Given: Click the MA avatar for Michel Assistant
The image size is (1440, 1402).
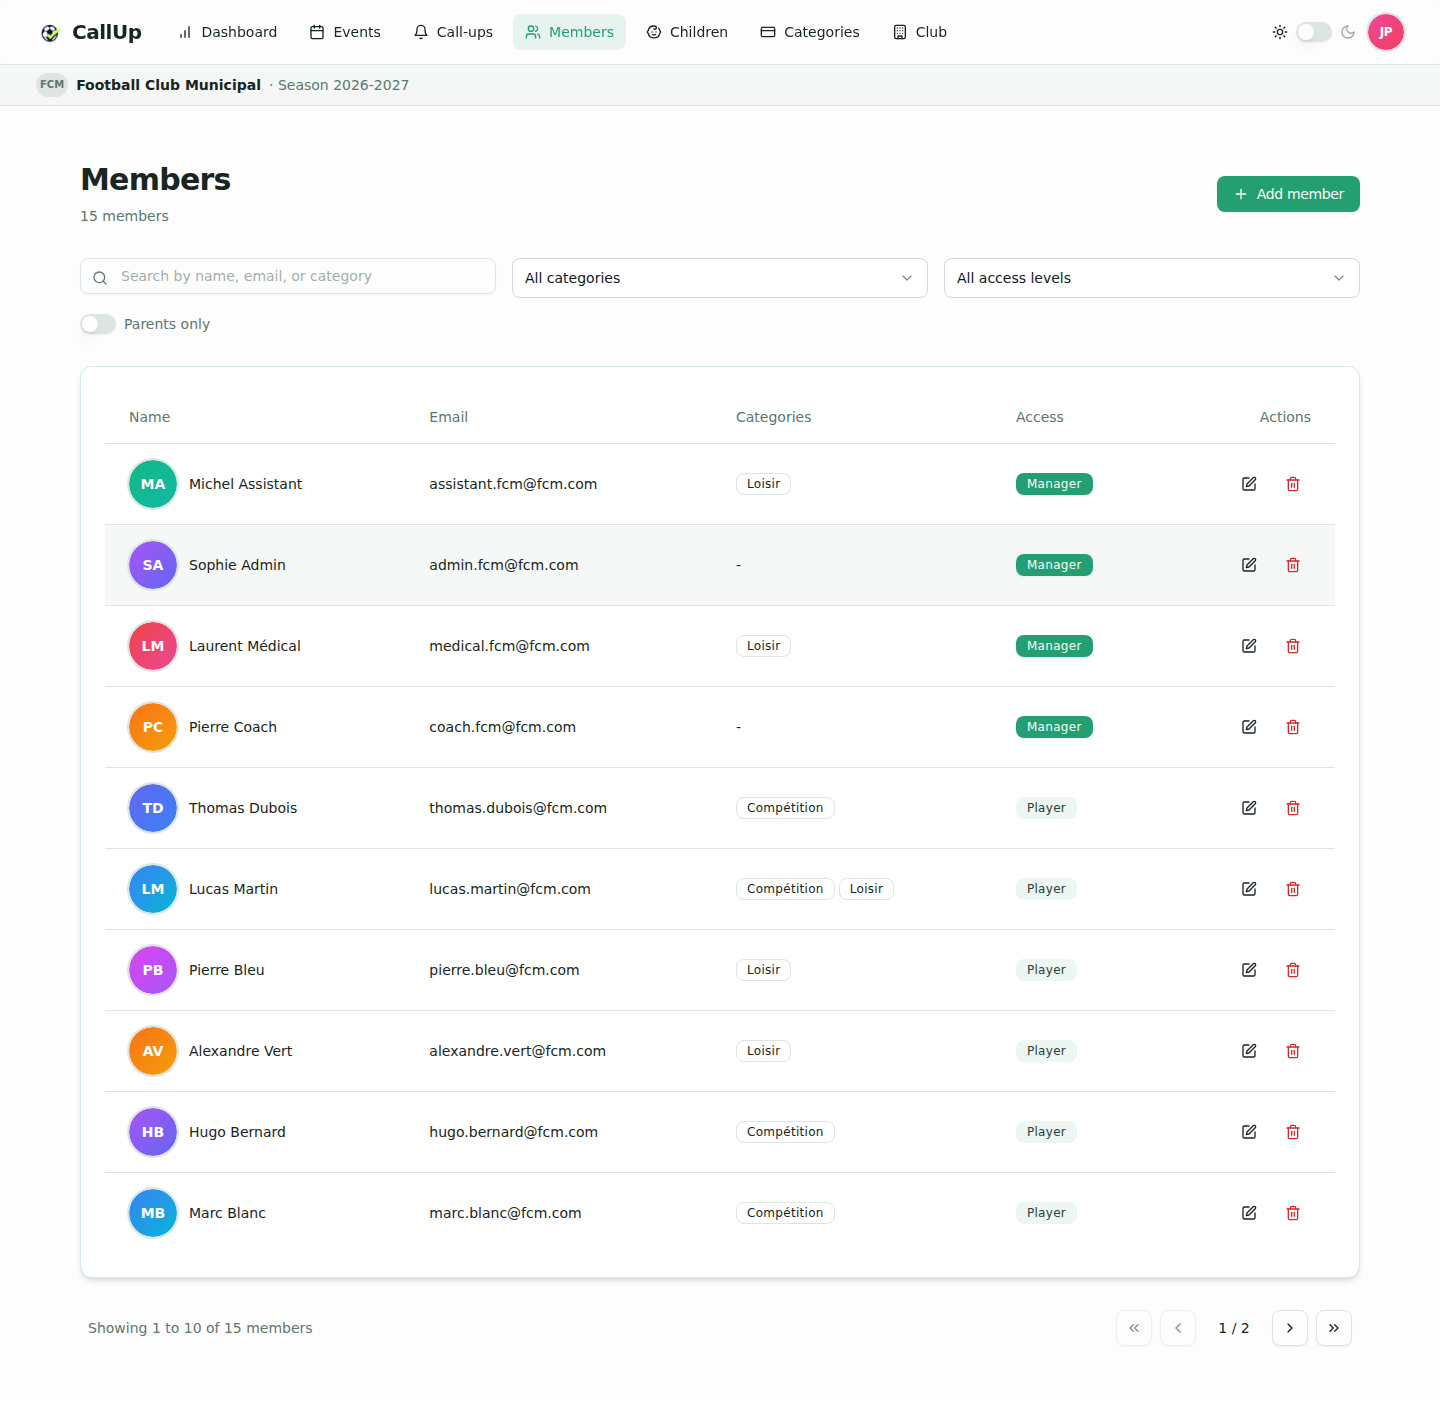Looking at the screenshot, I should pos(153,484).
